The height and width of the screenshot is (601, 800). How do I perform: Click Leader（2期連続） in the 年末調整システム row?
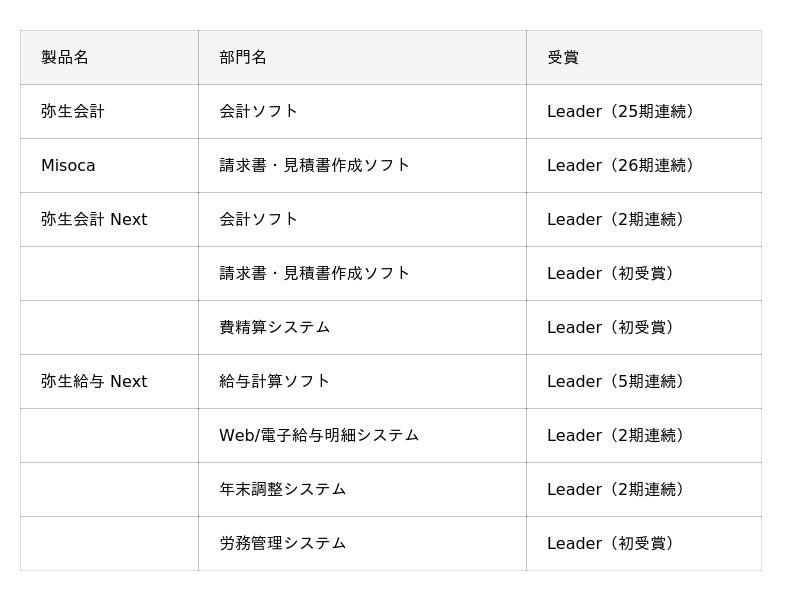pos(617,489)
